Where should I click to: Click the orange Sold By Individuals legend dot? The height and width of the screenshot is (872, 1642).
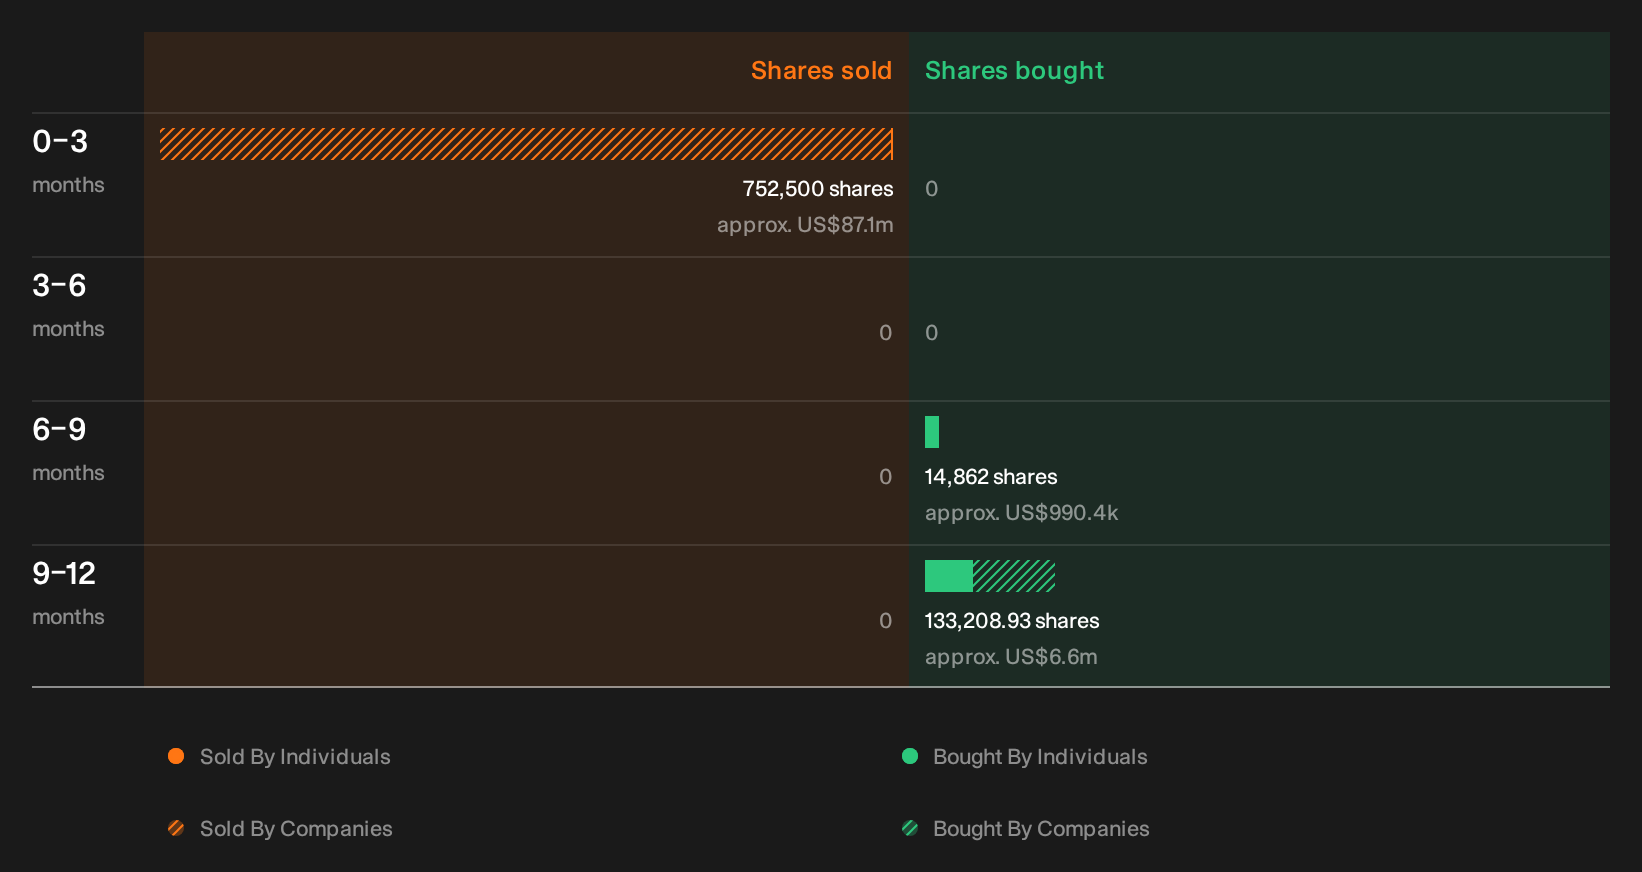click(x=176, y=756)
